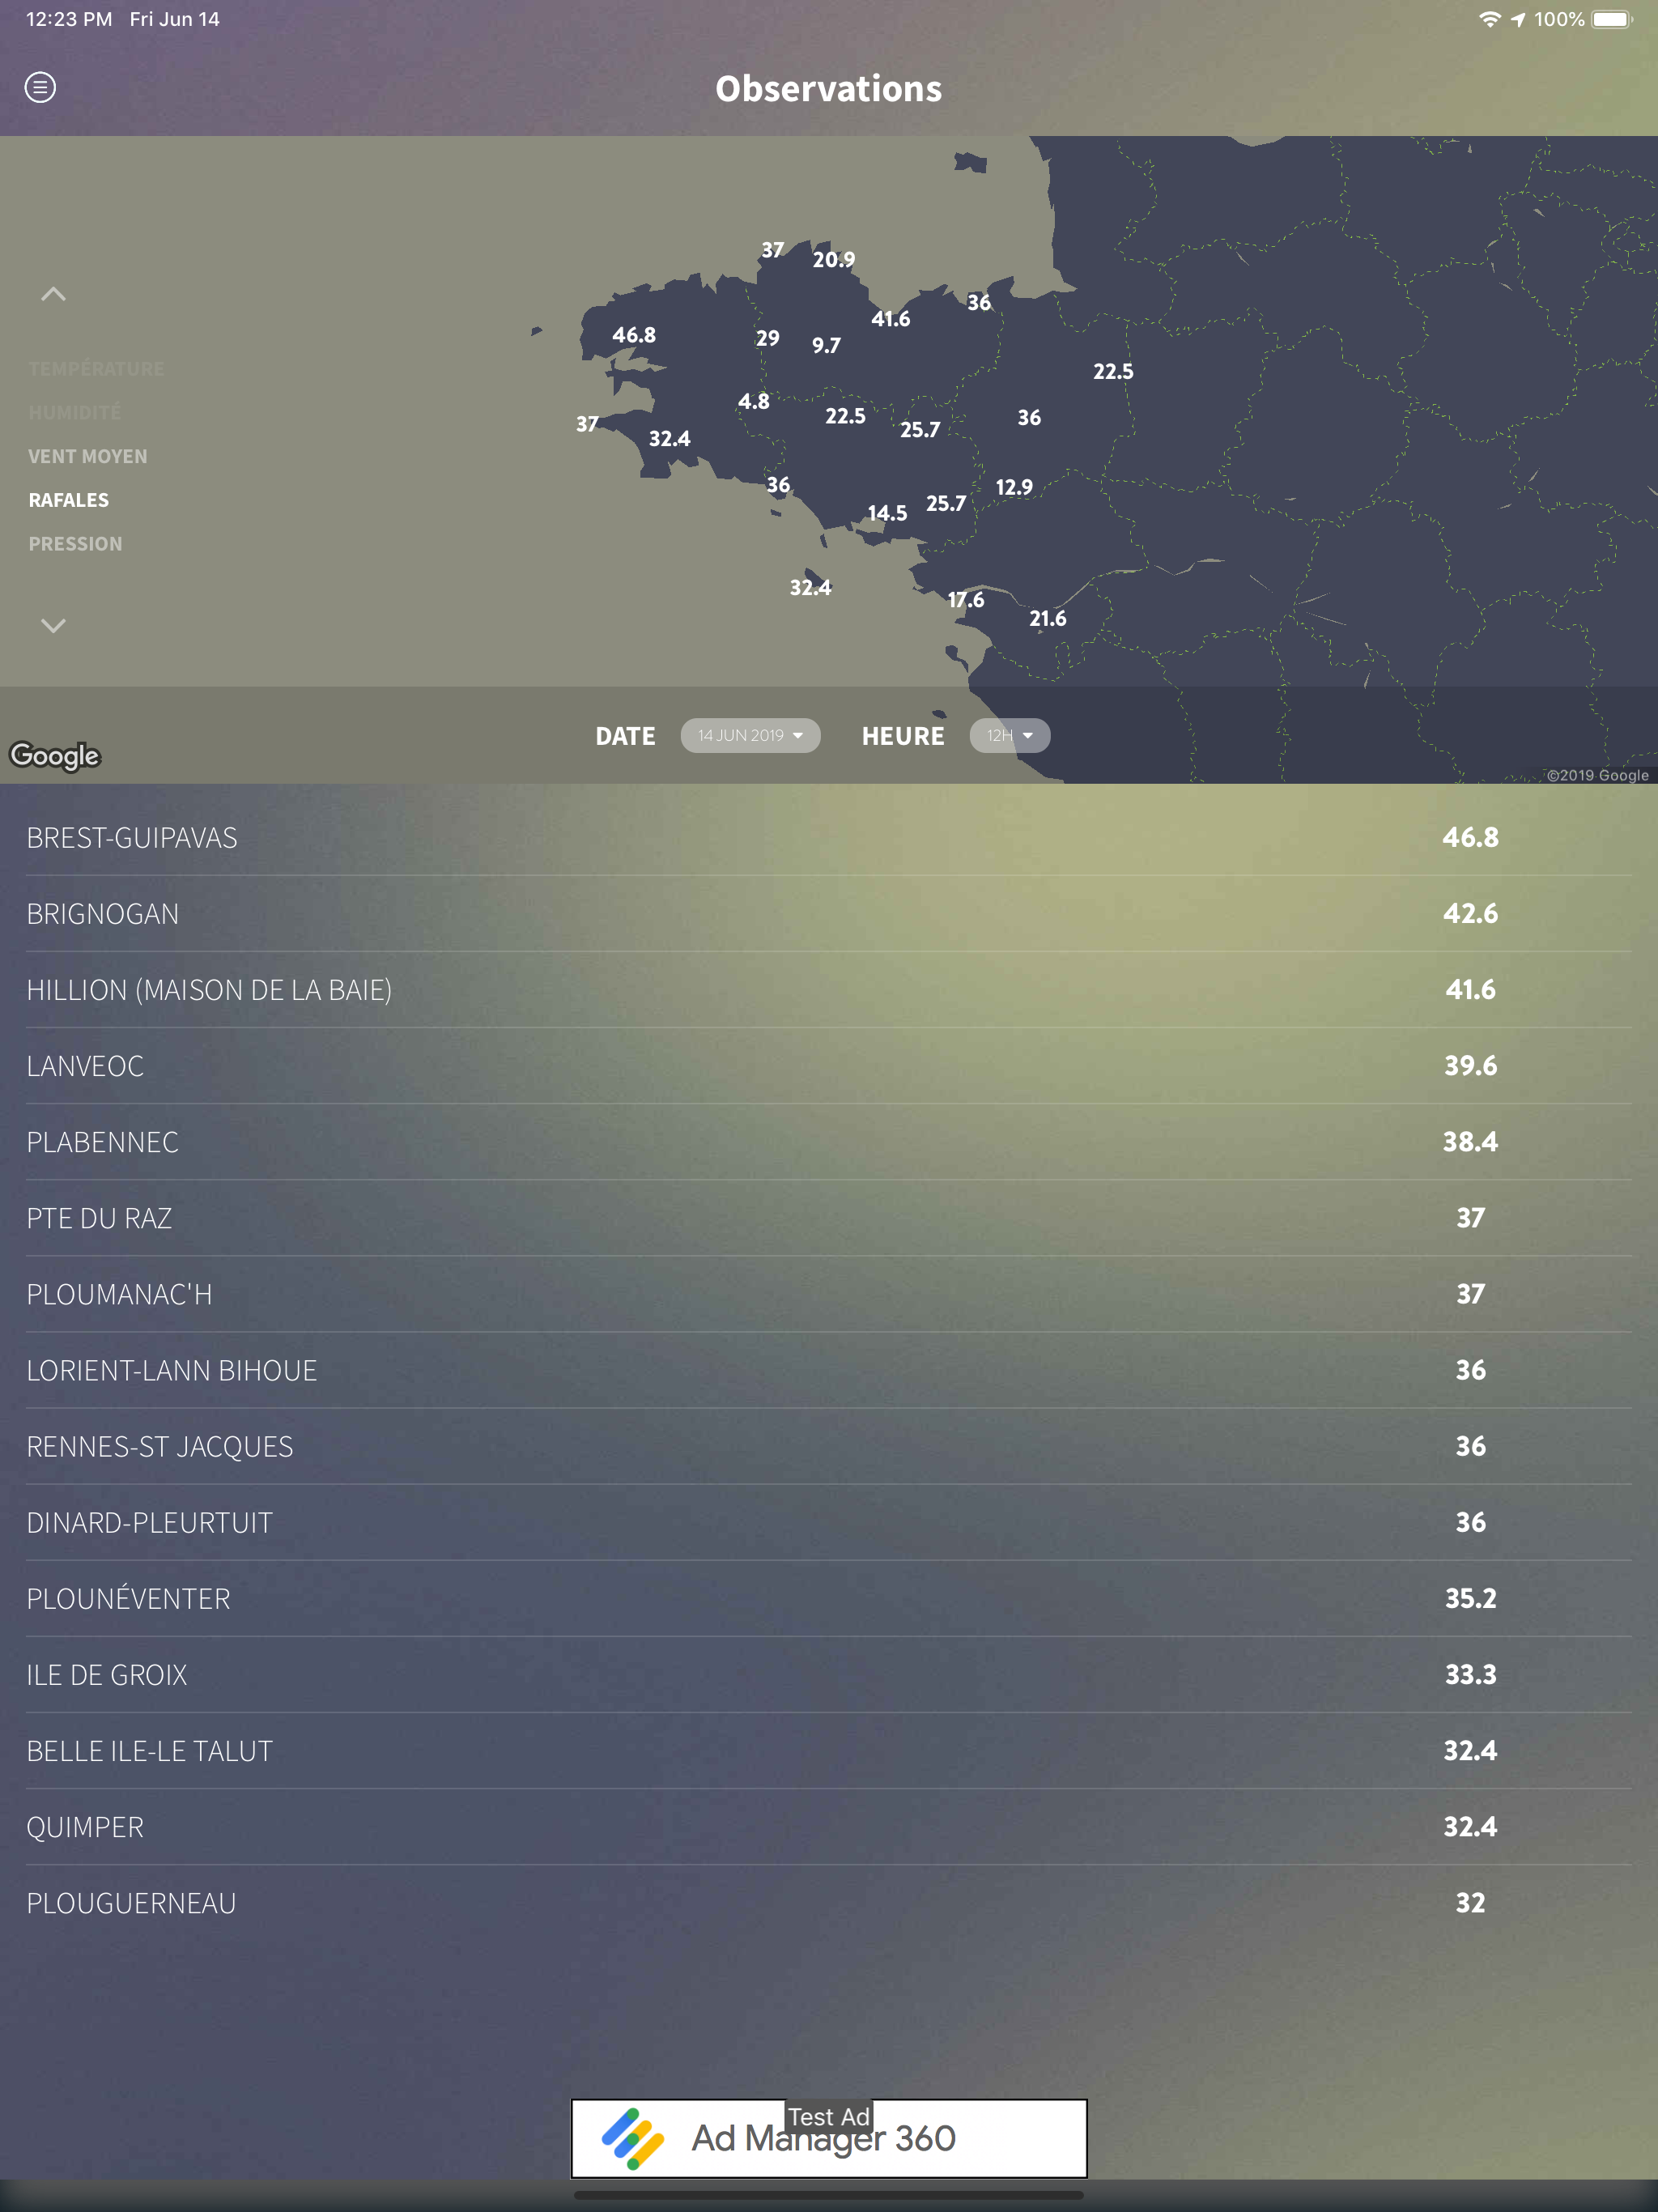Open the 14 JUN 2019 date dropdown
This screenshot has width=1658, height=2212.
[x=750, y=736]
